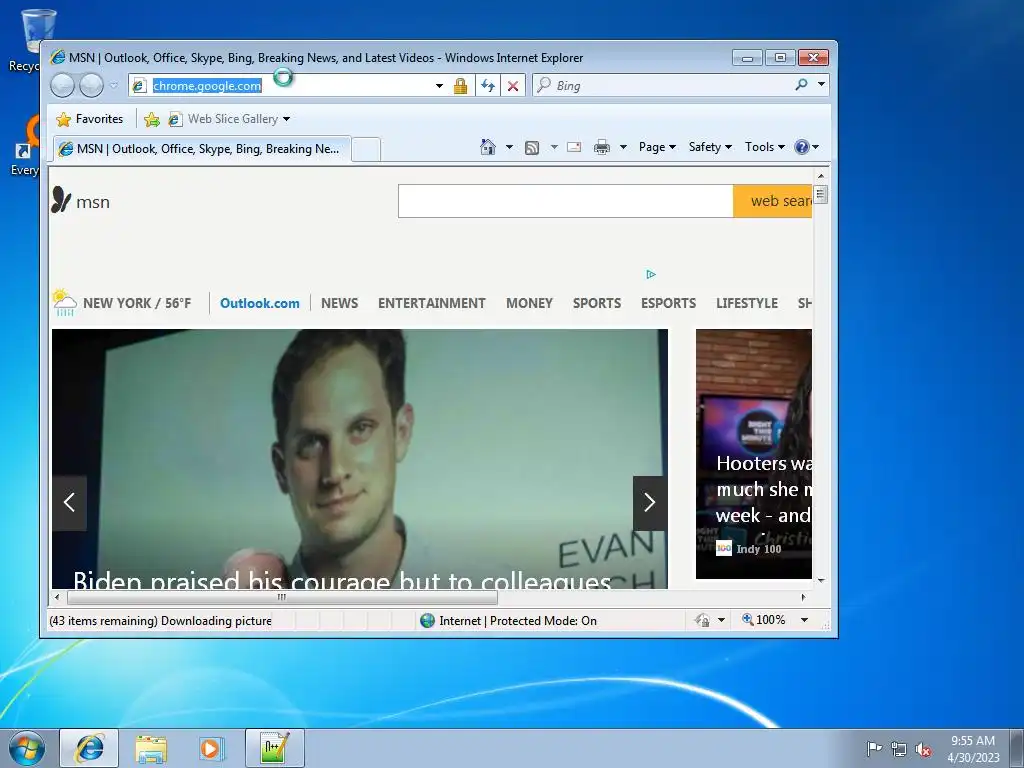Click the red Stop loading icon
The height and width of the screenshot is (768, 1024).
[x=513, y=86]
